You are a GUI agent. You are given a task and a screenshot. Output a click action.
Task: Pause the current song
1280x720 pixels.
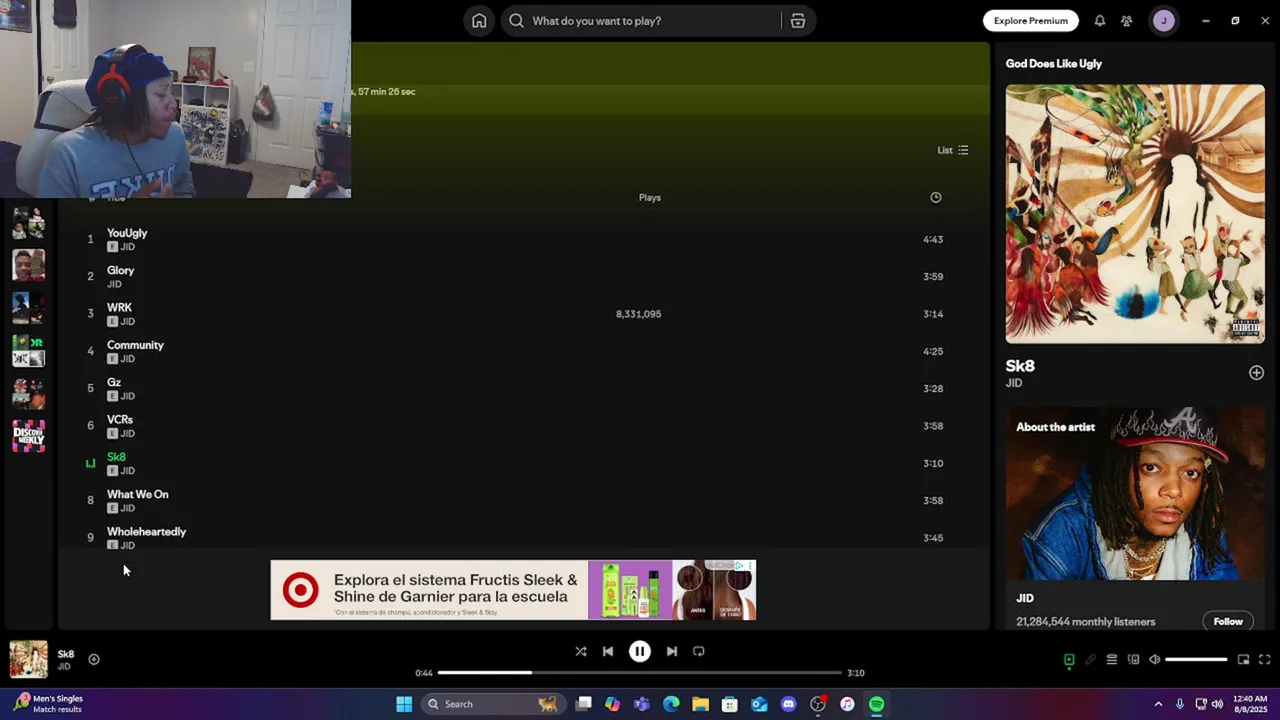[640, 652]
